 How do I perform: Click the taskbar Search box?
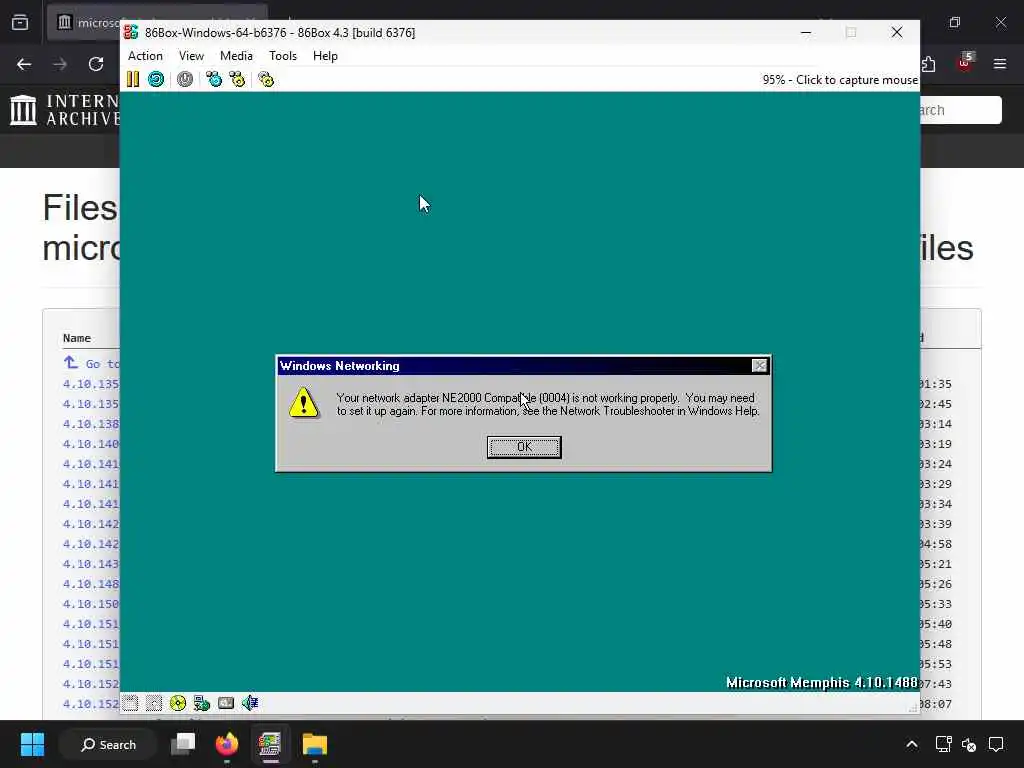108,744
